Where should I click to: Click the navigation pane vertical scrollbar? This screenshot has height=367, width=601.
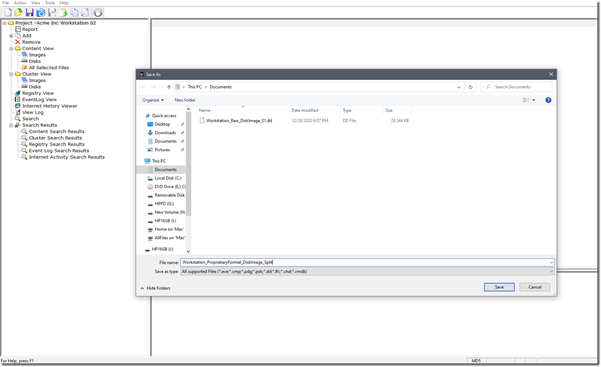pos(188,180)
